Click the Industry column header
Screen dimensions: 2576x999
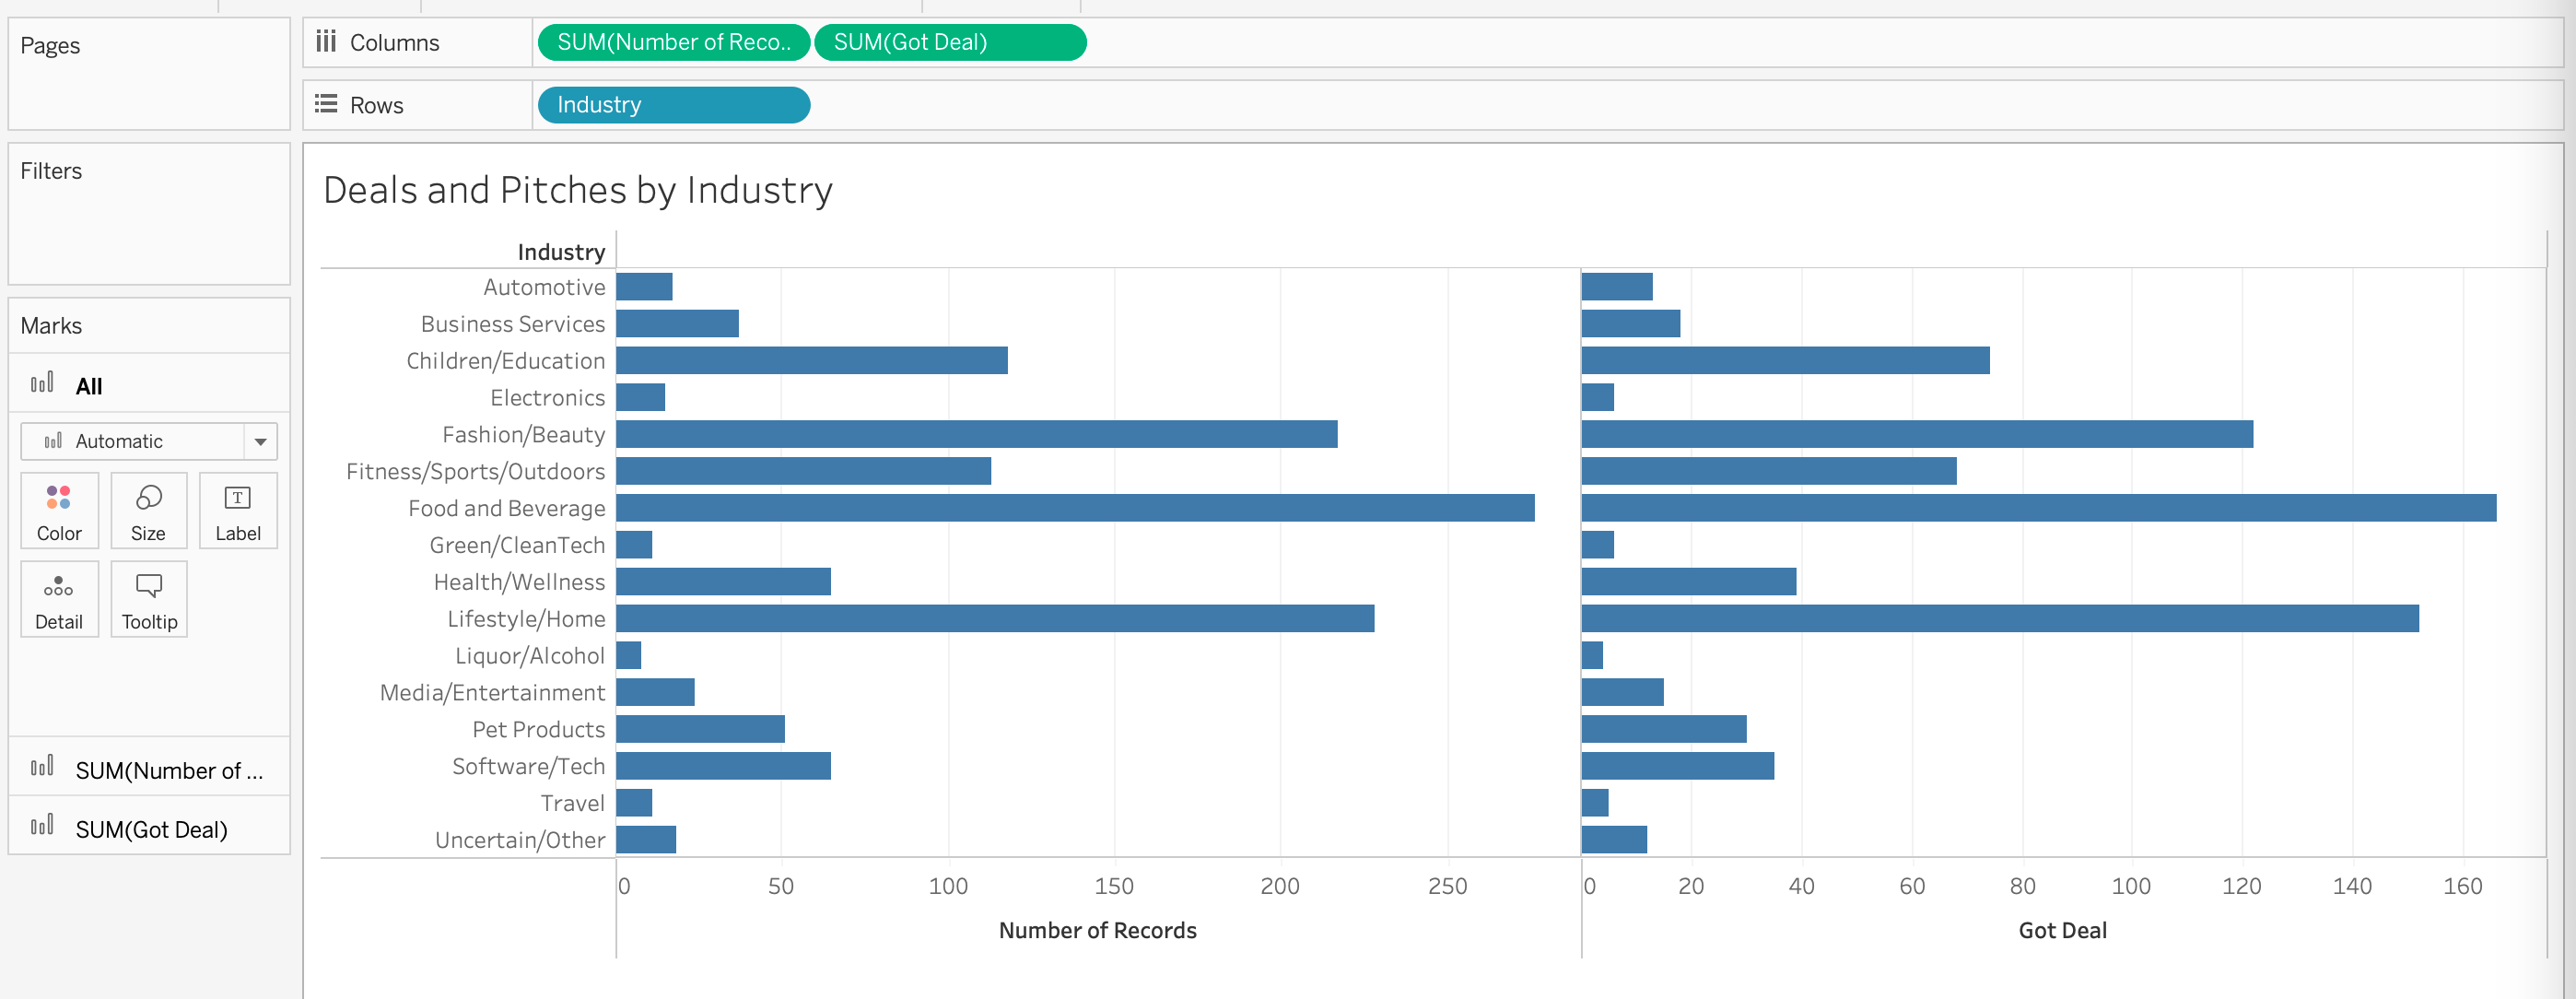tap(561, 252)
